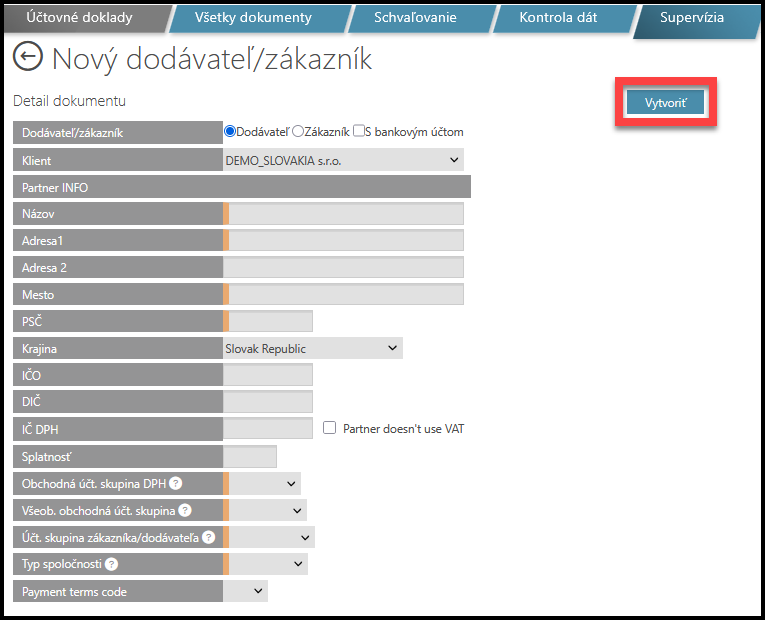
Task: Check Partner doesn't use VAT
Action: [x=329, y=428]
